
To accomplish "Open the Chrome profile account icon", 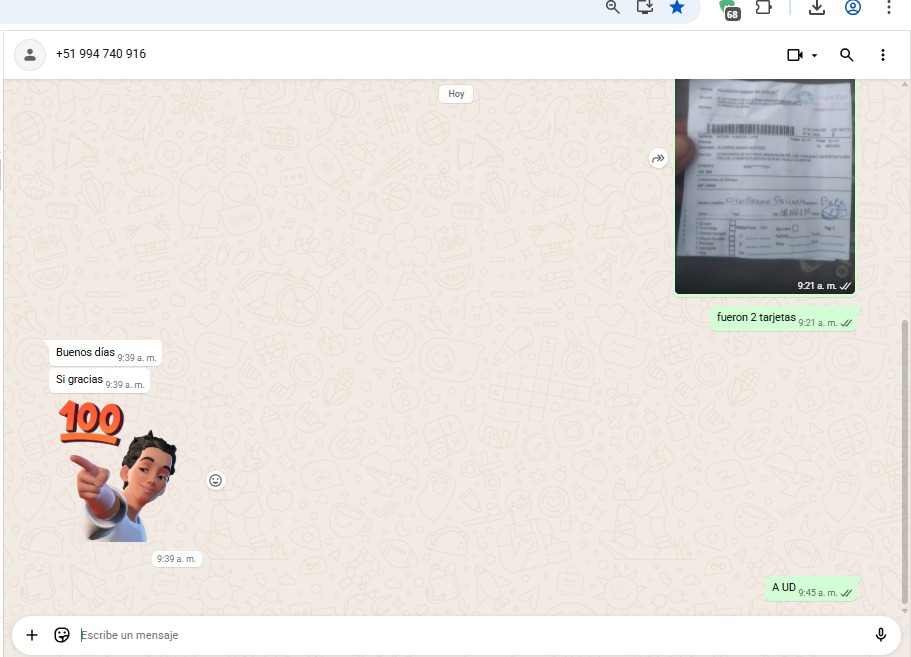I will (x=853, y=7).
